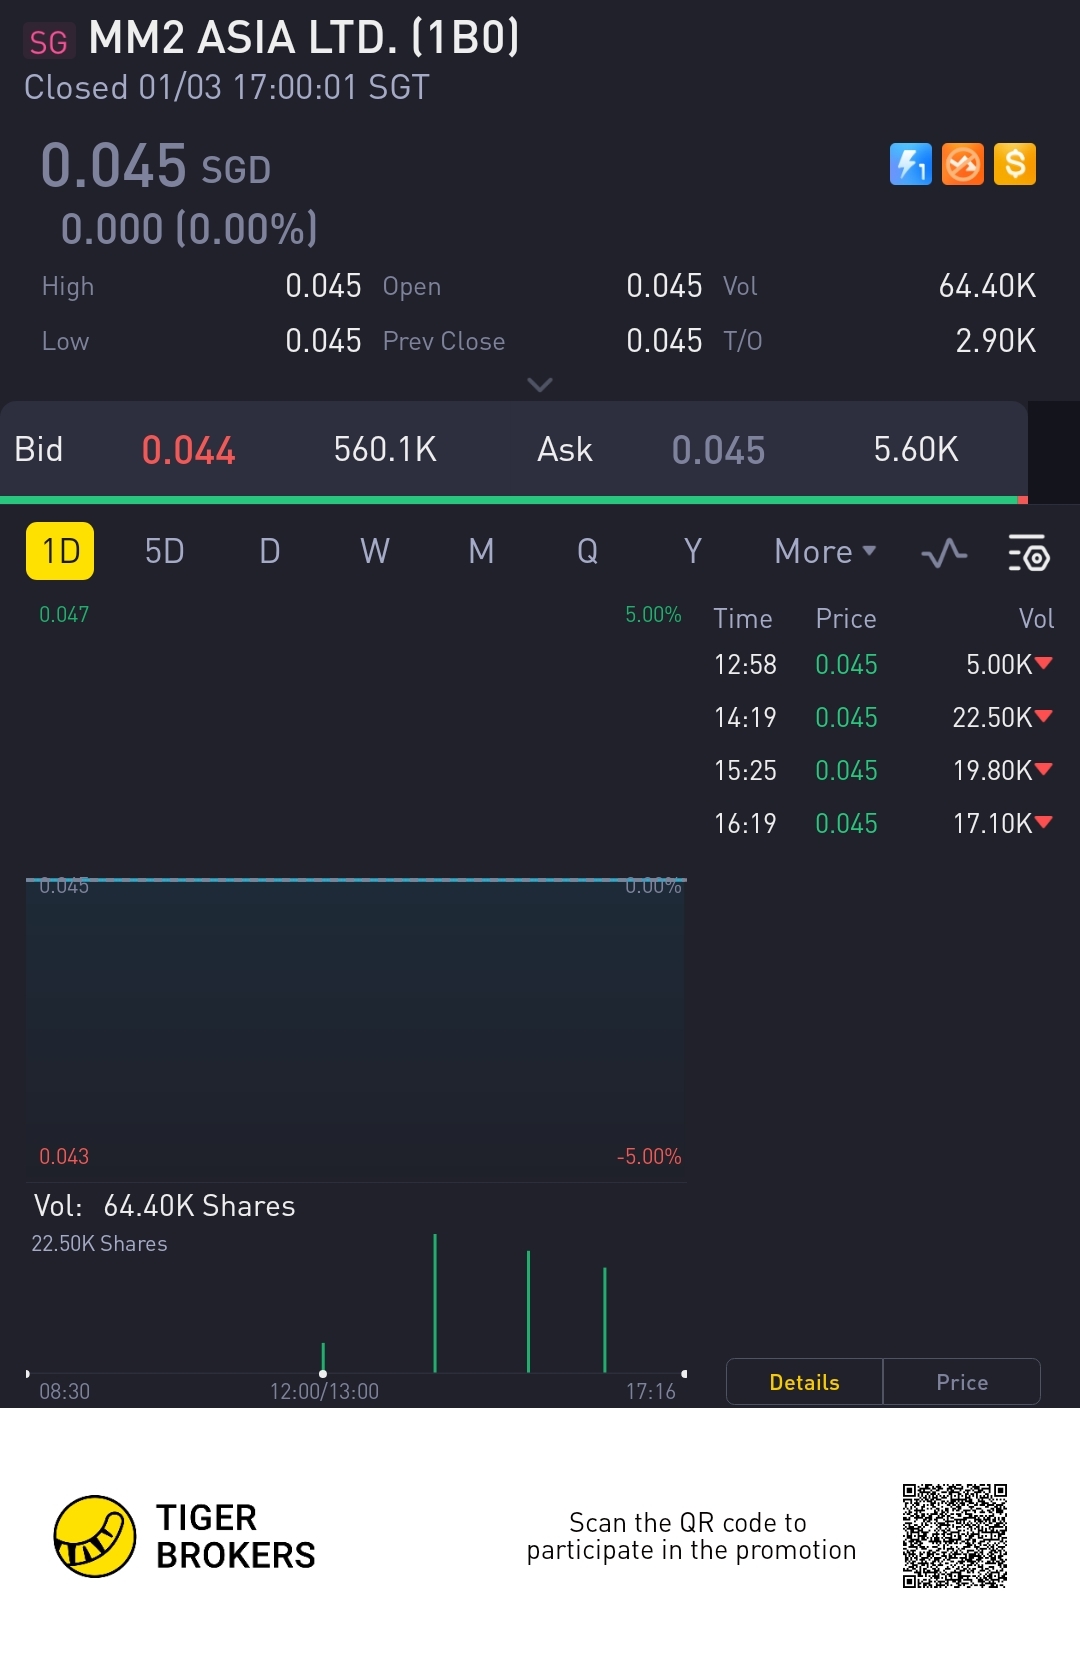Image resolution: width=1080 pixels, height=1665 pixels.
Task: Switch to the 5D chart timeframe
Action: click(x=164, y=552)
